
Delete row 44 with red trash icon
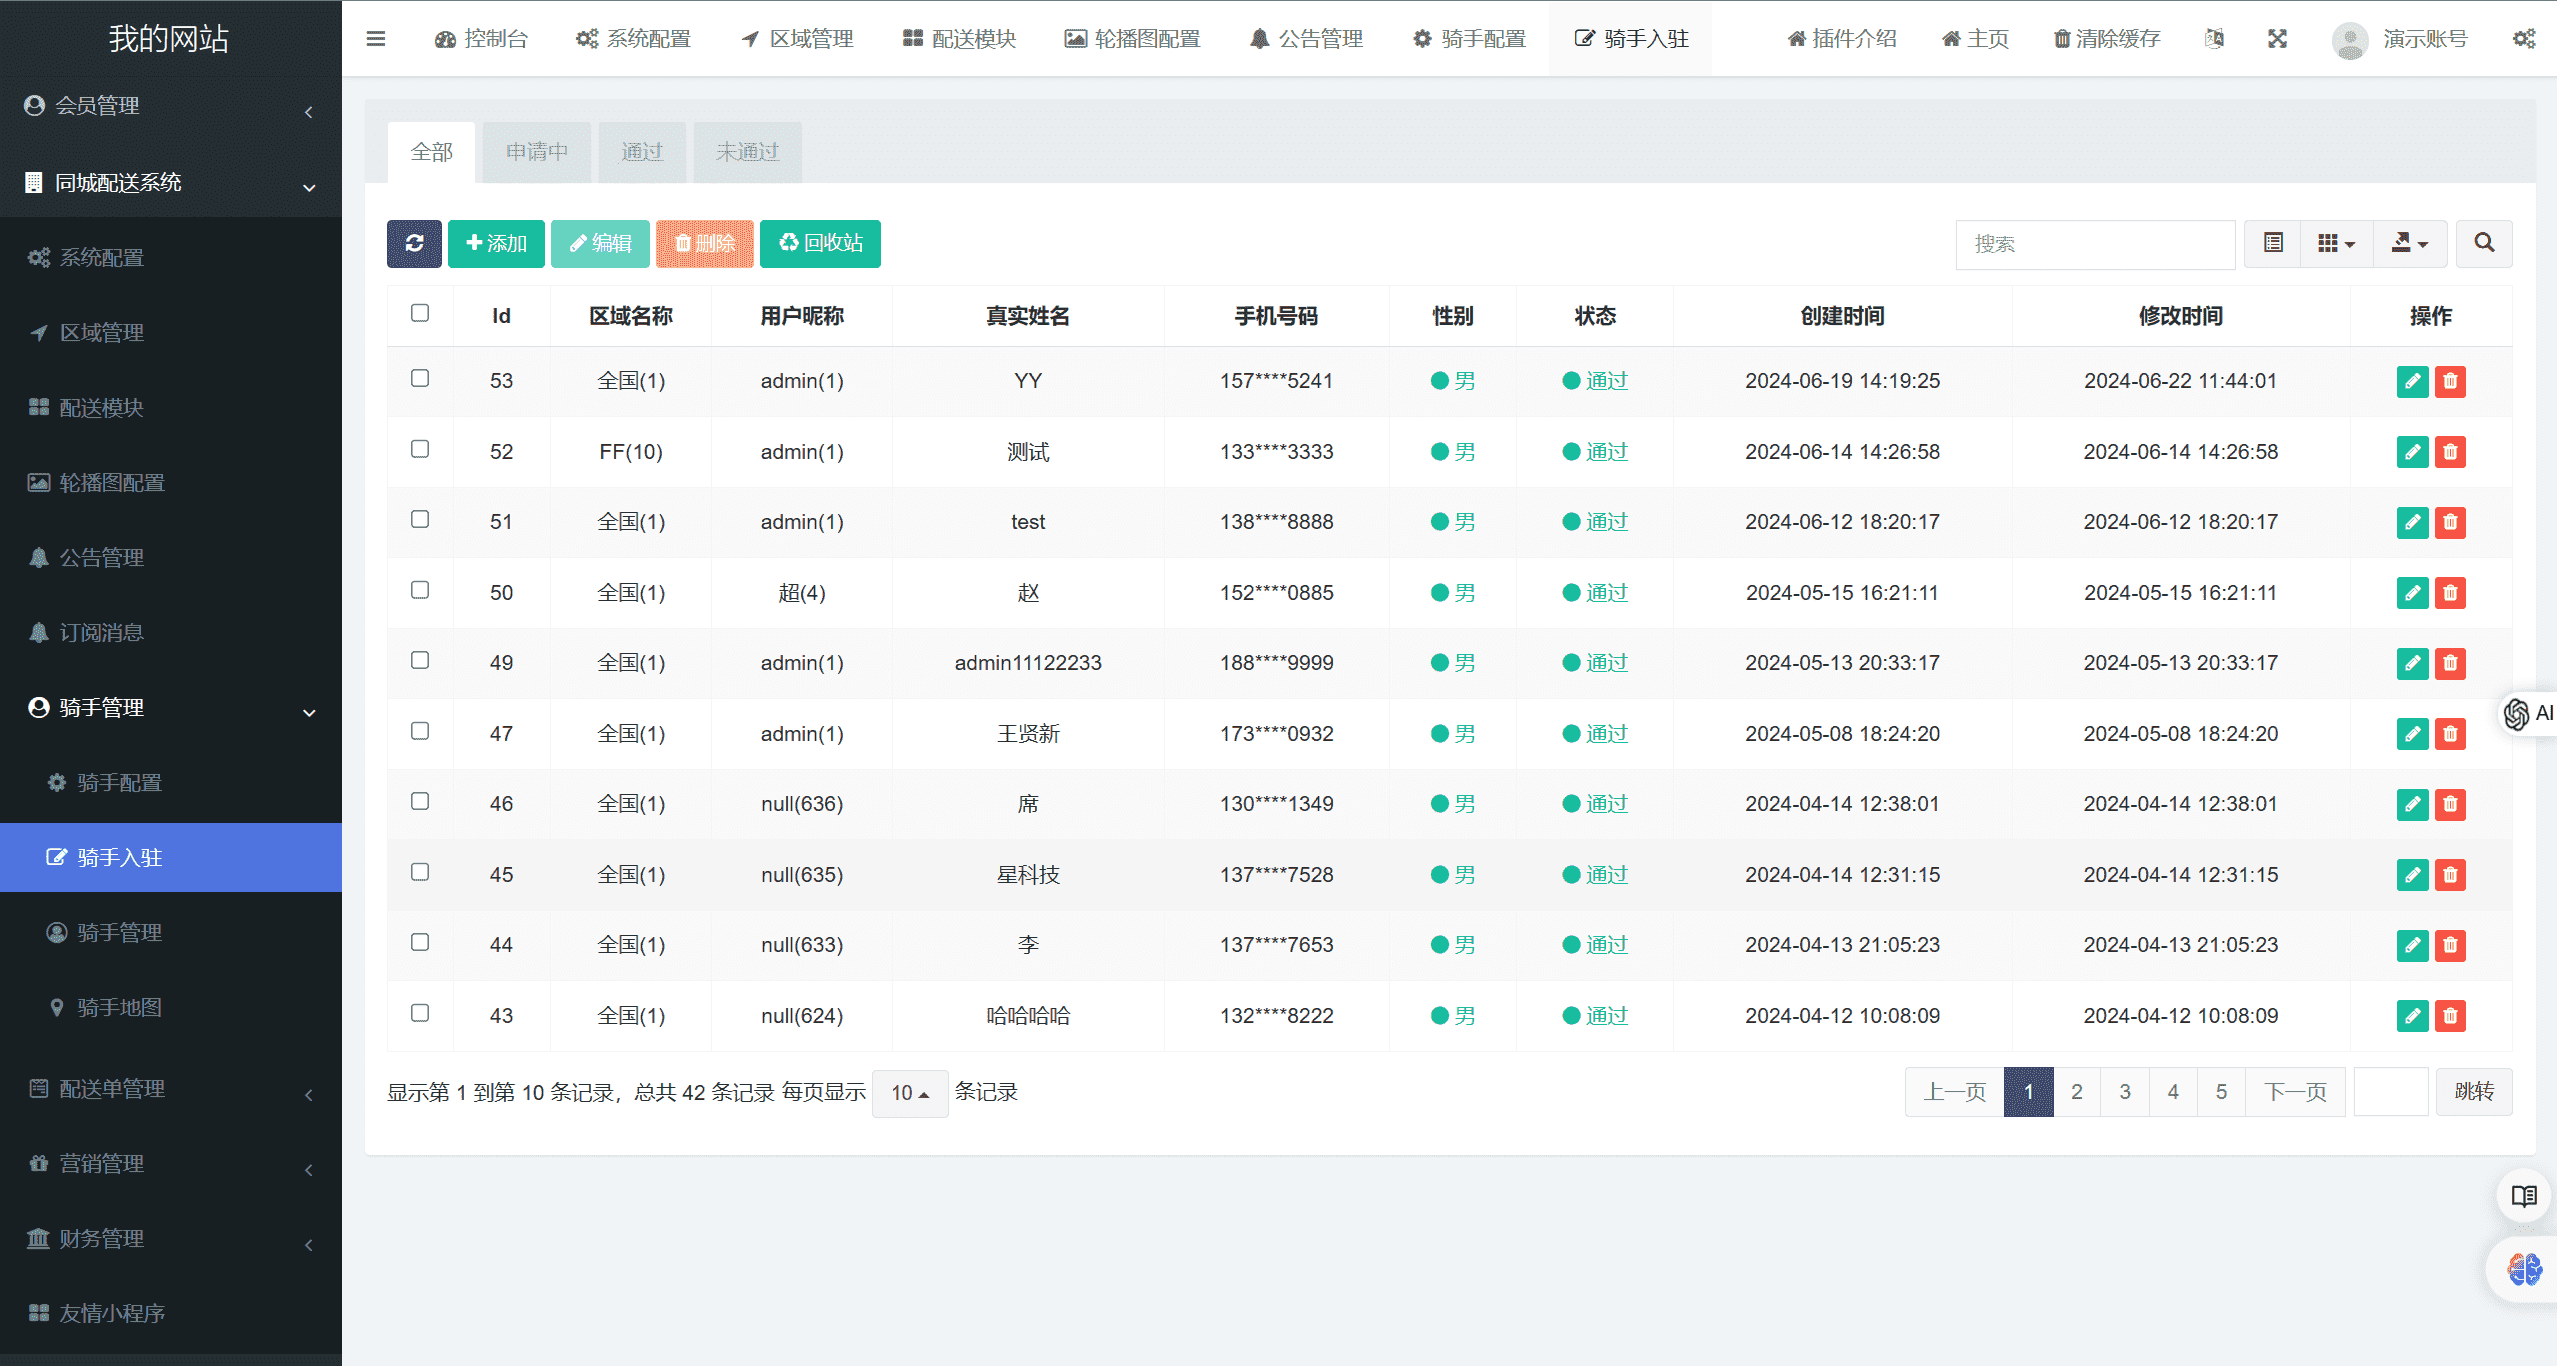[2450, 945]
